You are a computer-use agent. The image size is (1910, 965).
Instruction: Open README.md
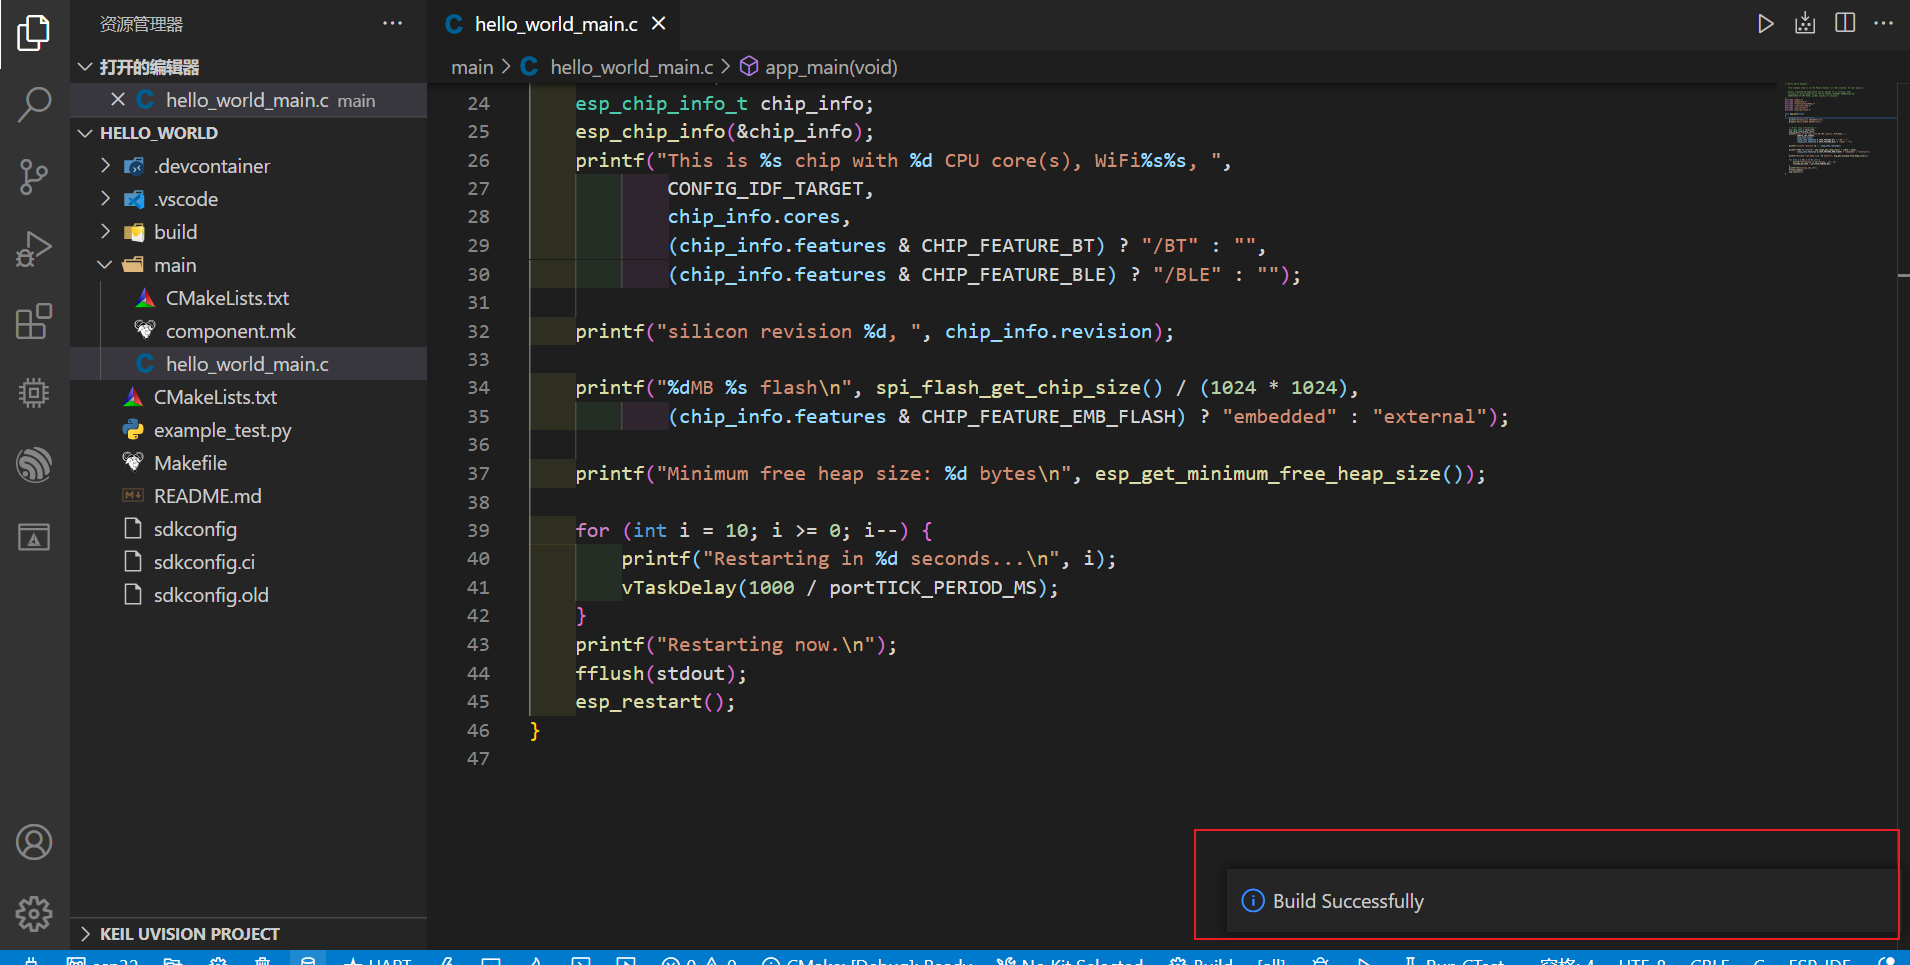[x=248, y=496]
